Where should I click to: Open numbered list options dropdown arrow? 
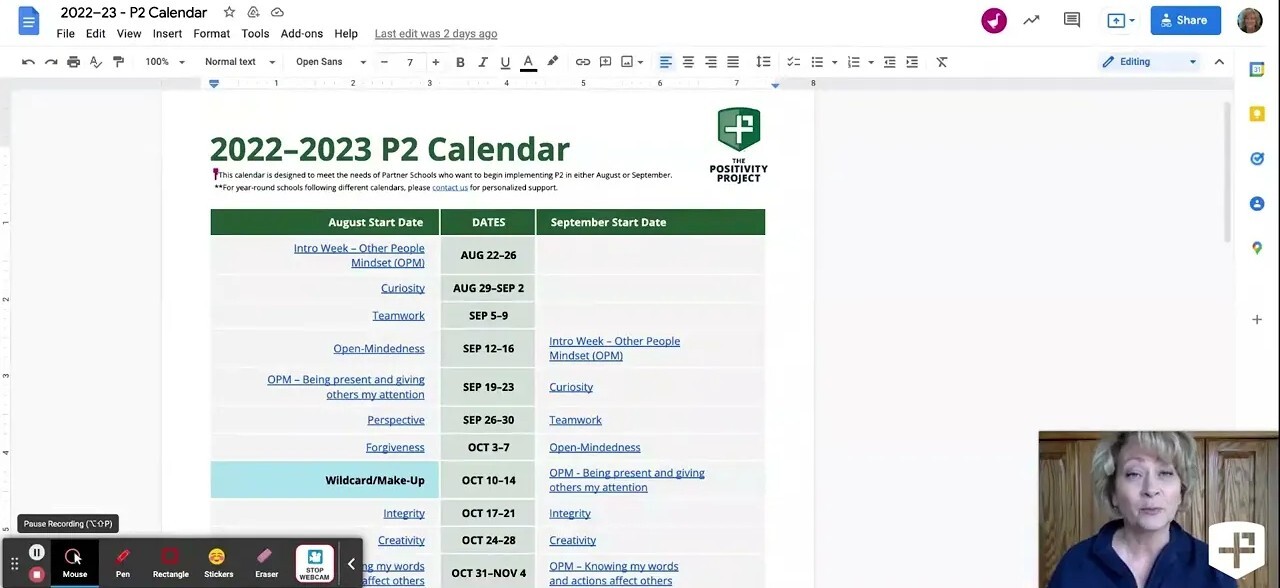pos(871,62)
